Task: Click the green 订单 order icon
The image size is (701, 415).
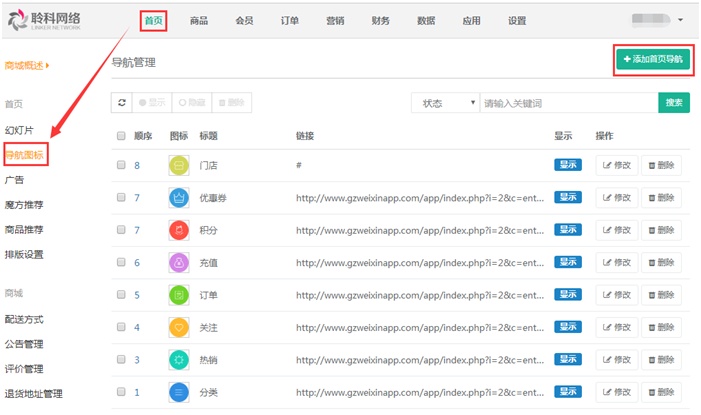Action: tap(179, 296)
